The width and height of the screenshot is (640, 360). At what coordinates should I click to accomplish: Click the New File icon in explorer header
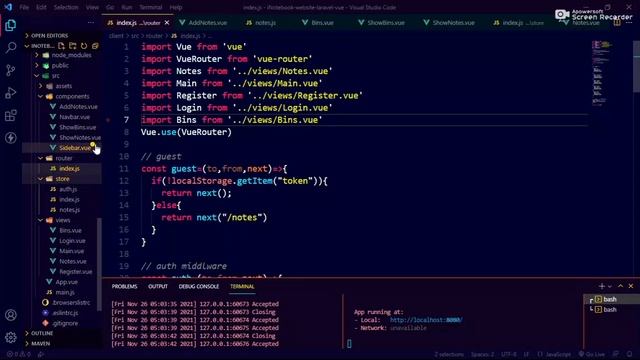(61, 46)
